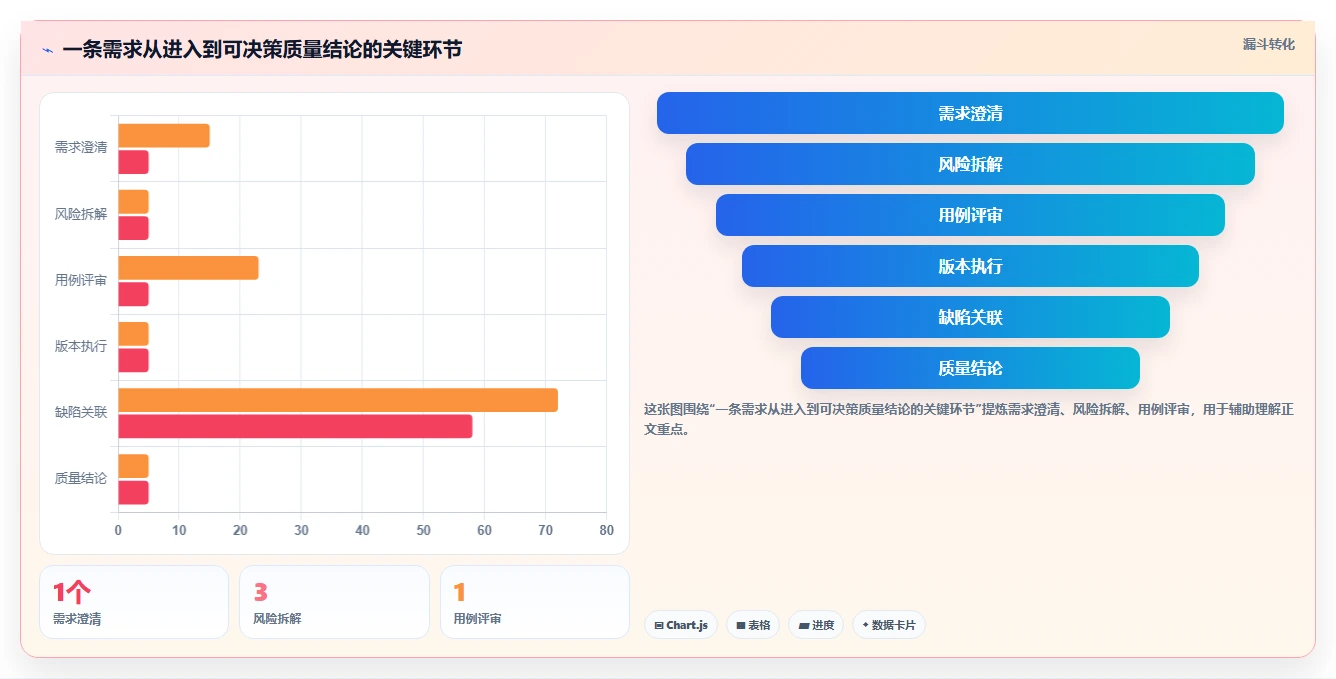Click the red 缺陷关联 bar in chart
The width and height of the screenshot is (1336, 679).
(x=295, y=427)
